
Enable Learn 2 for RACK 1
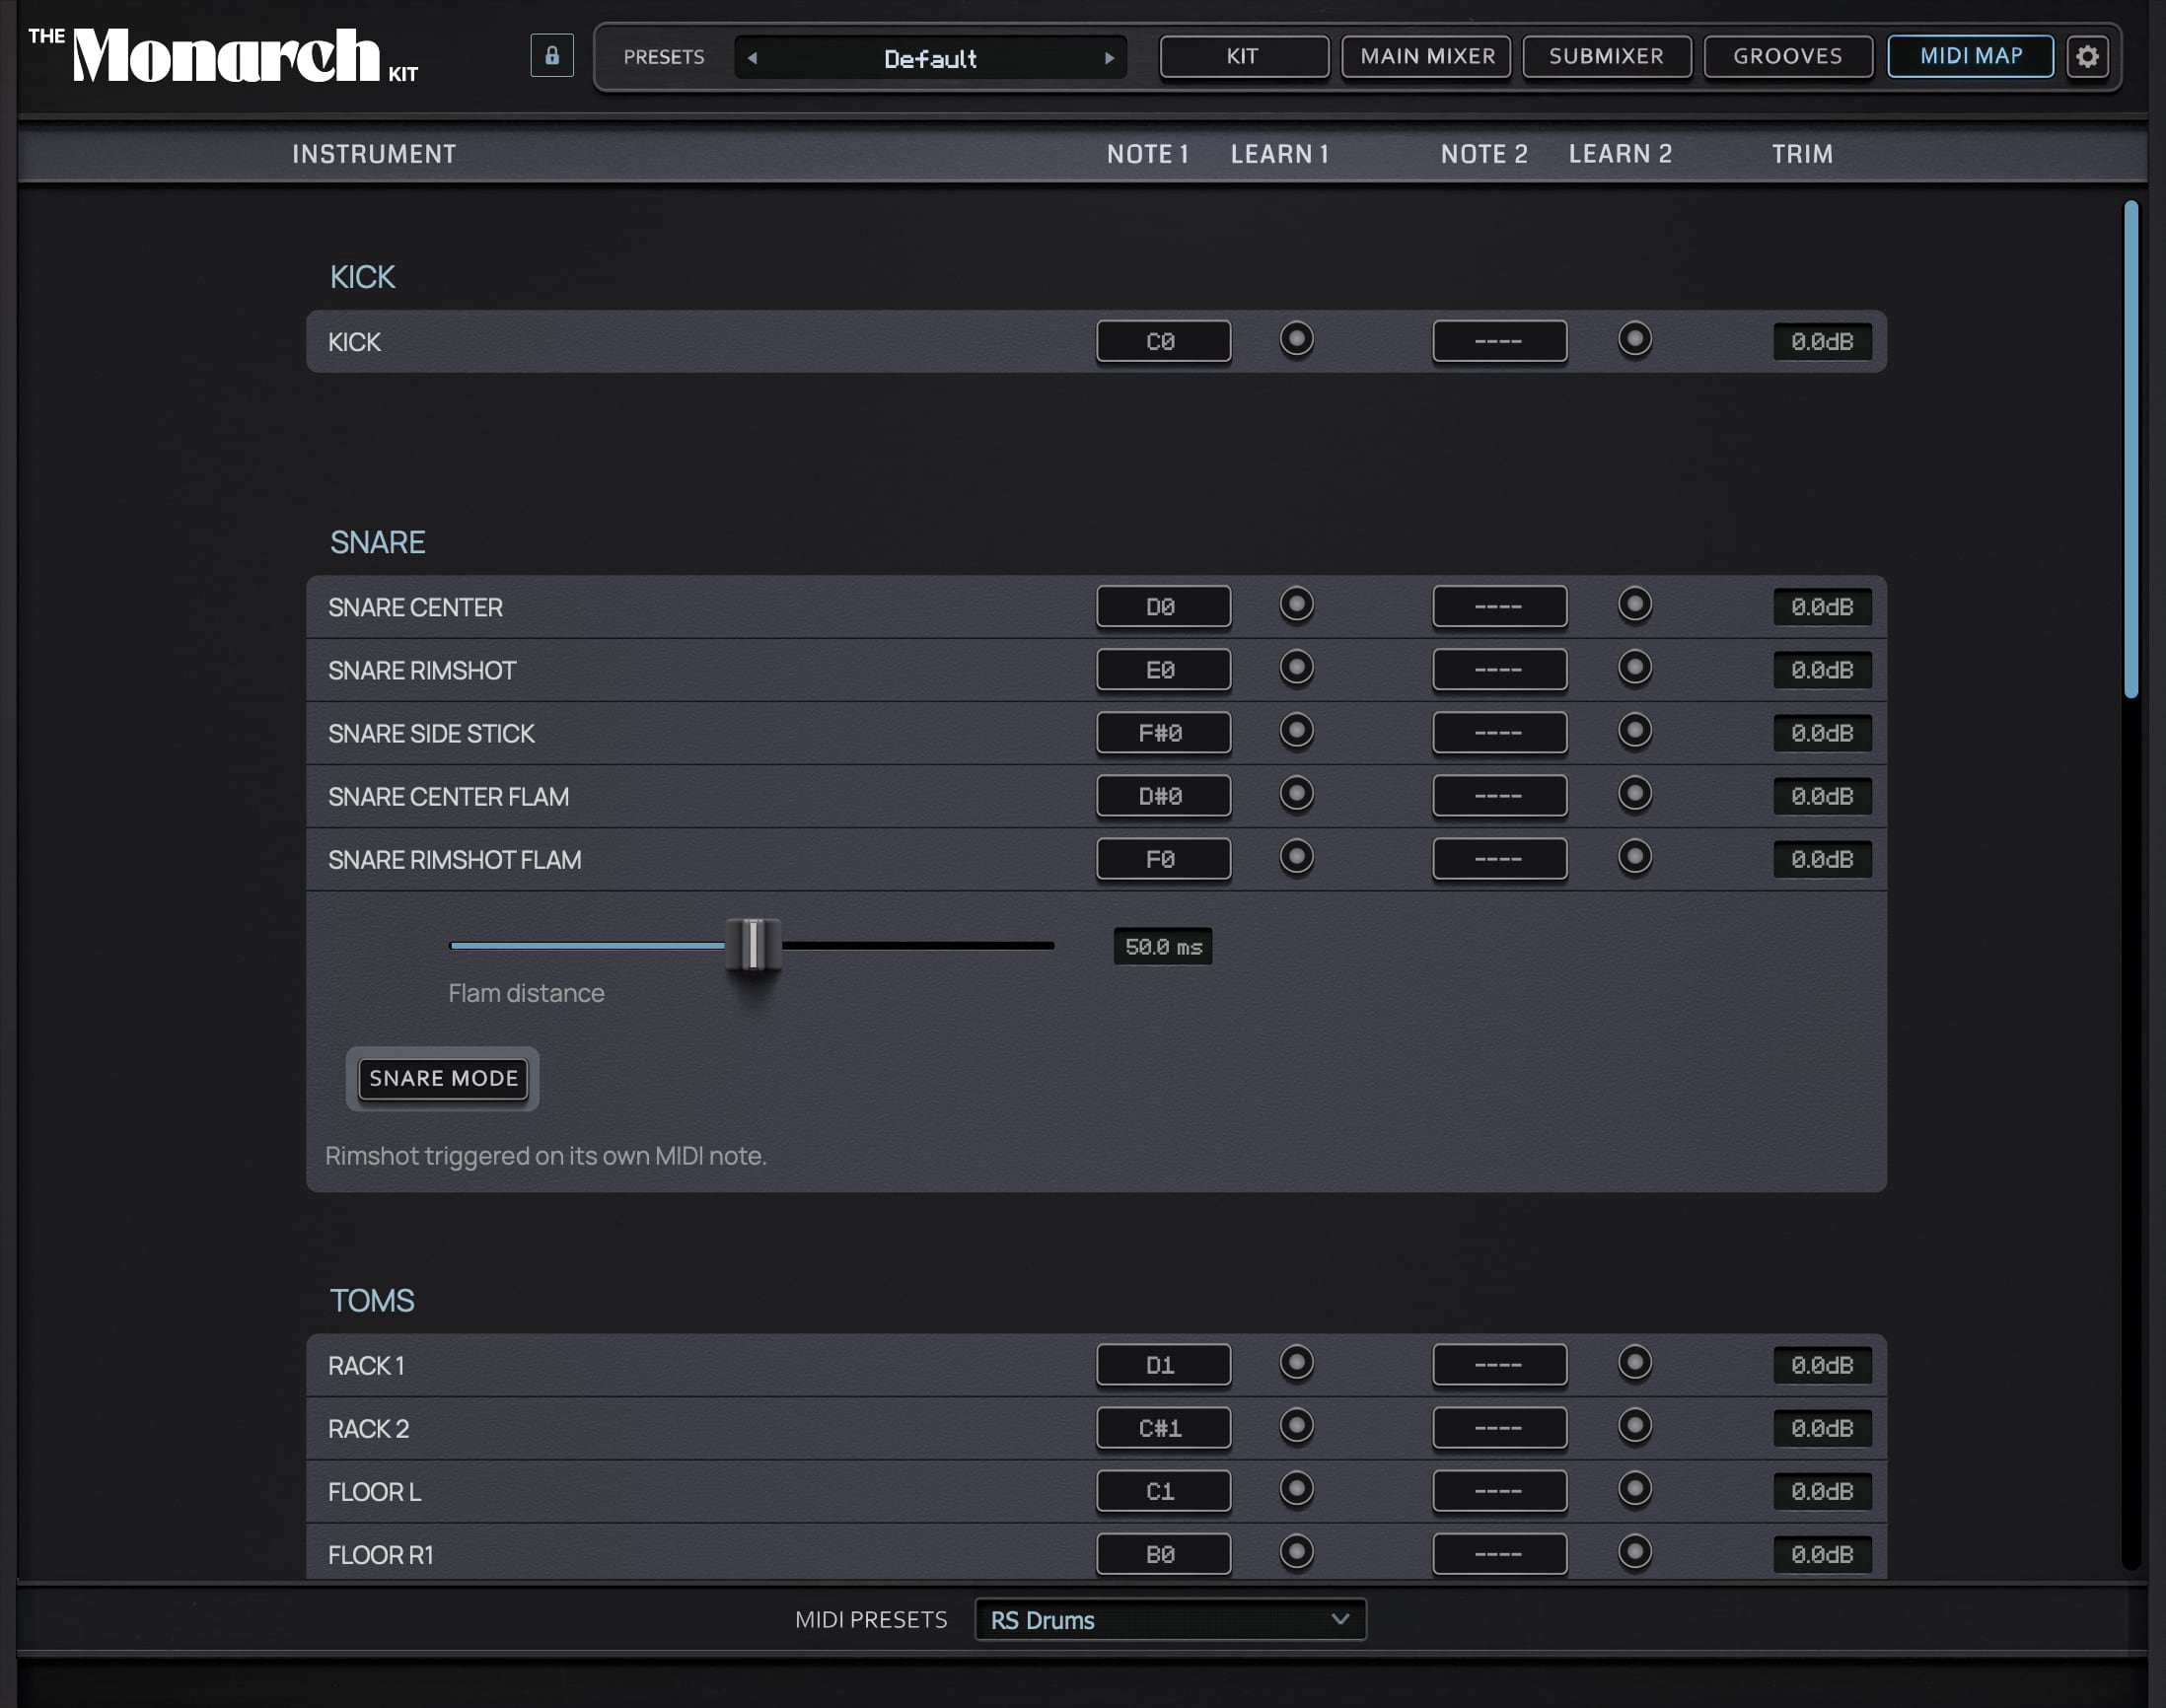tap(1634, 1362)
